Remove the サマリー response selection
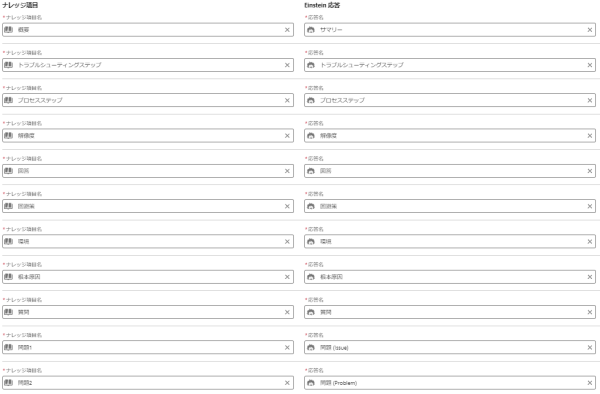Screen dimensions: 600x394 [590, 30]
